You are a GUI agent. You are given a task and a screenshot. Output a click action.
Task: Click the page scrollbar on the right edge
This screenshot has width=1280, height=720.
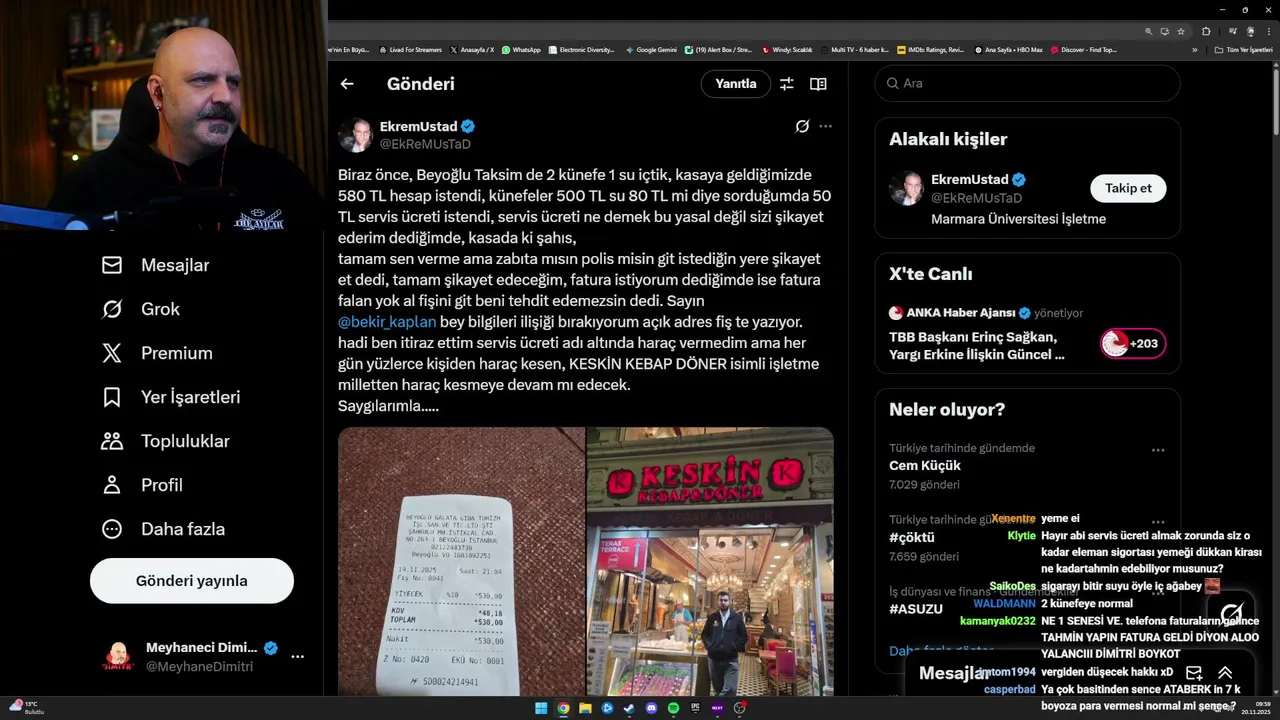tap(1276, 100)
